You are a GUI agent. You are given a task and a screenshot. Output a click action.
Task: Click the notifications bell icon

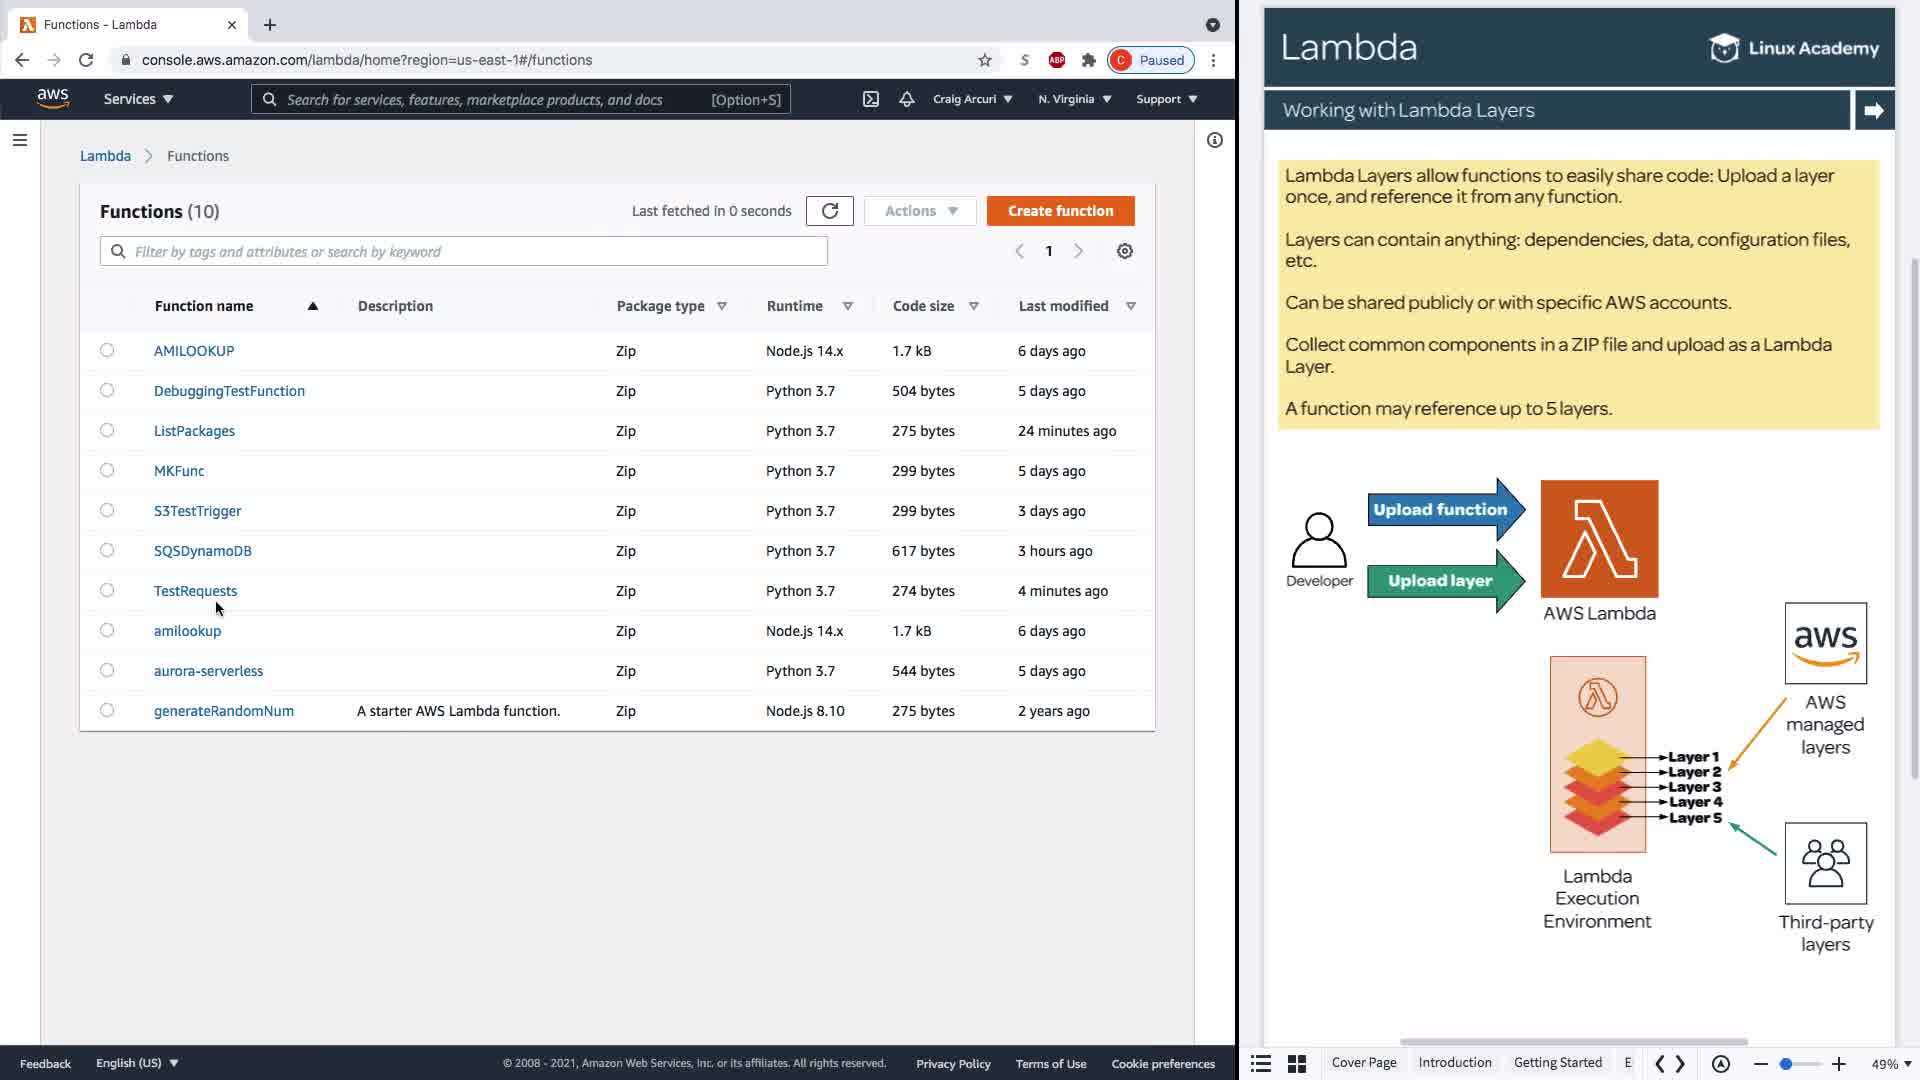point(906,99)
